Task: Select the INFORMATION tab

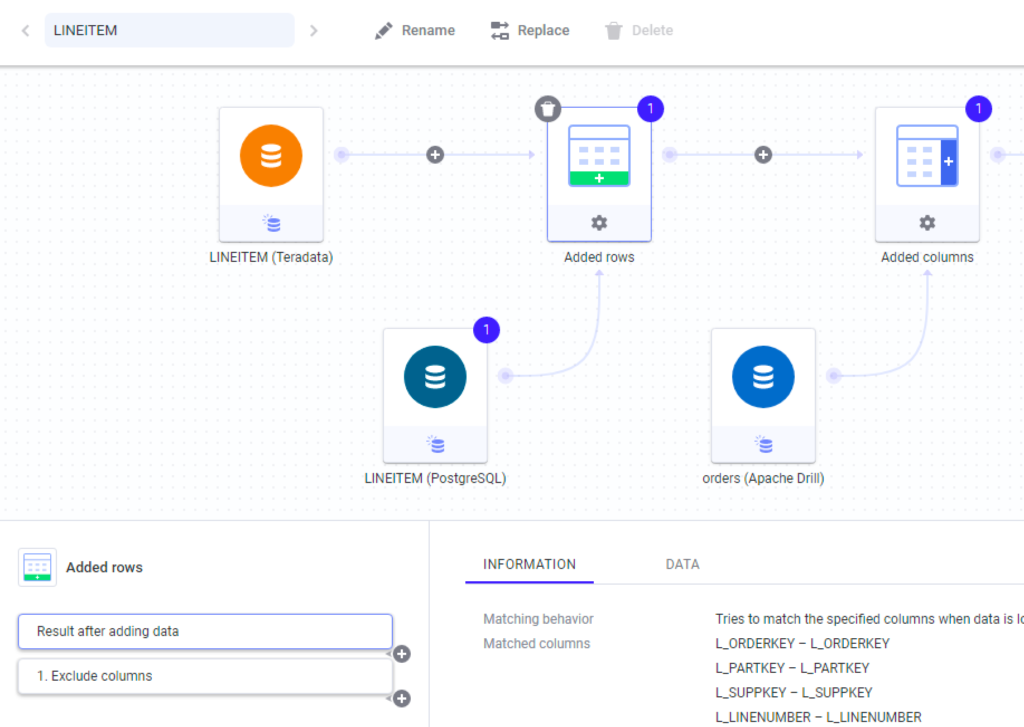Action: coord(528,564)
